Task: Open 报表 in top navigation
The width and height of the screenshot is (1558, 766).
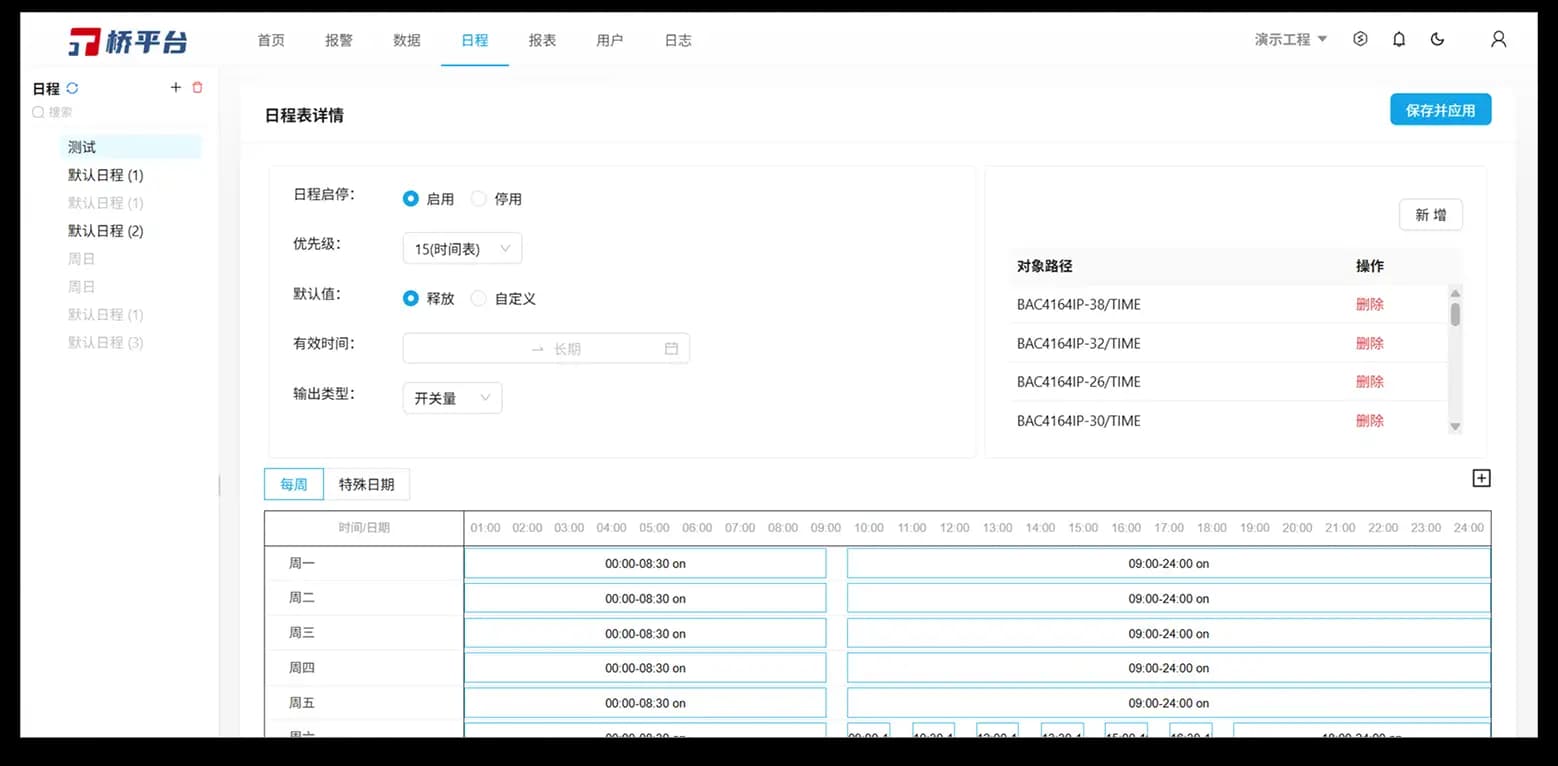Action: pos(542,40)
